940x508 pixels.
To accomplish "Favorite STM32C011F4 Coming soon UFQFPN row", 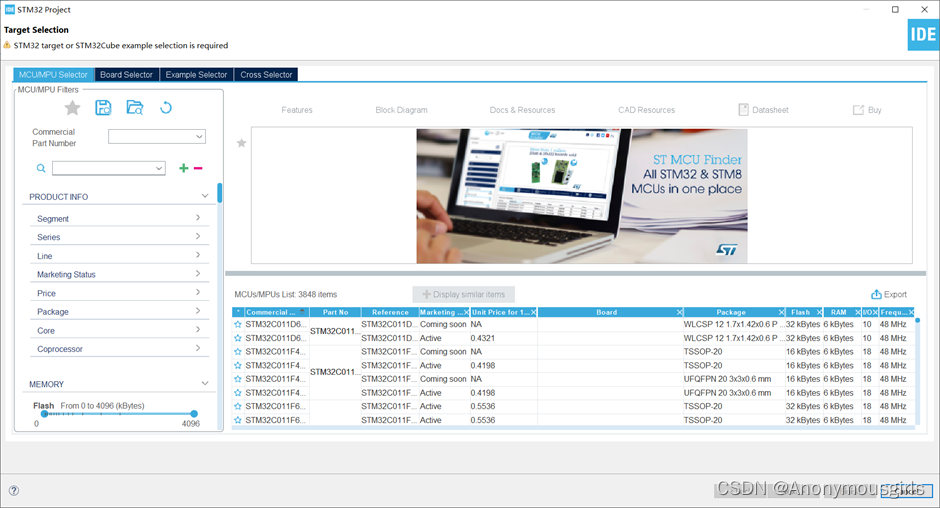I will point(238,379).
